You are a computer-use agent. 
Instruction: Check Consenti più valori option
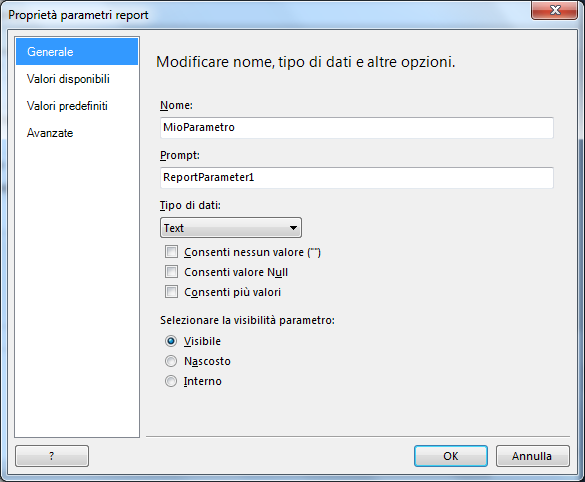coord(171,291)
